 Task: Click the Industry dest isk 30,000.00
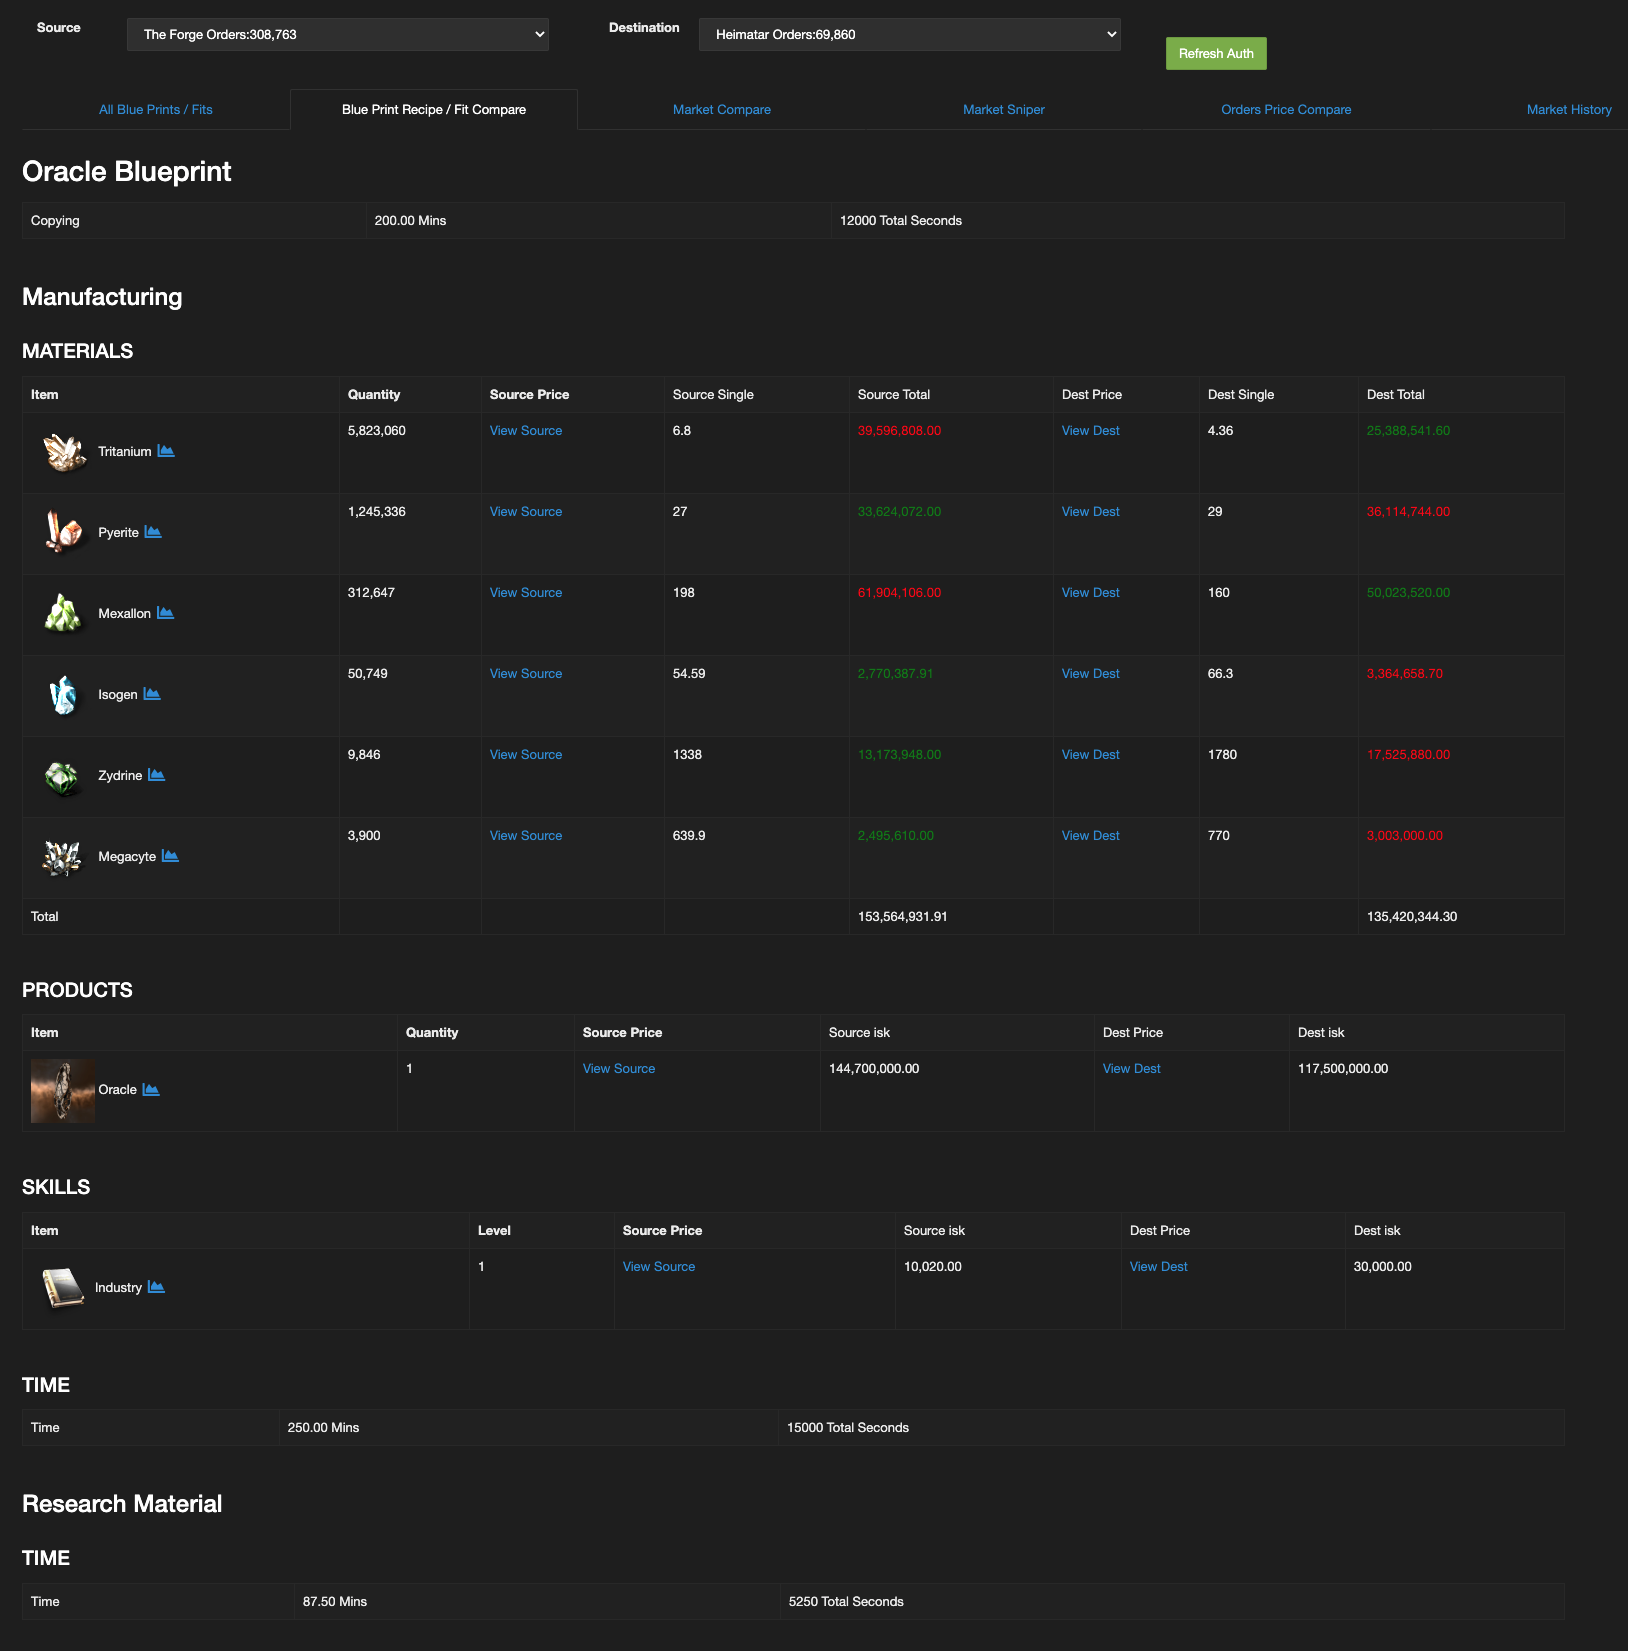(1383, 1267)
